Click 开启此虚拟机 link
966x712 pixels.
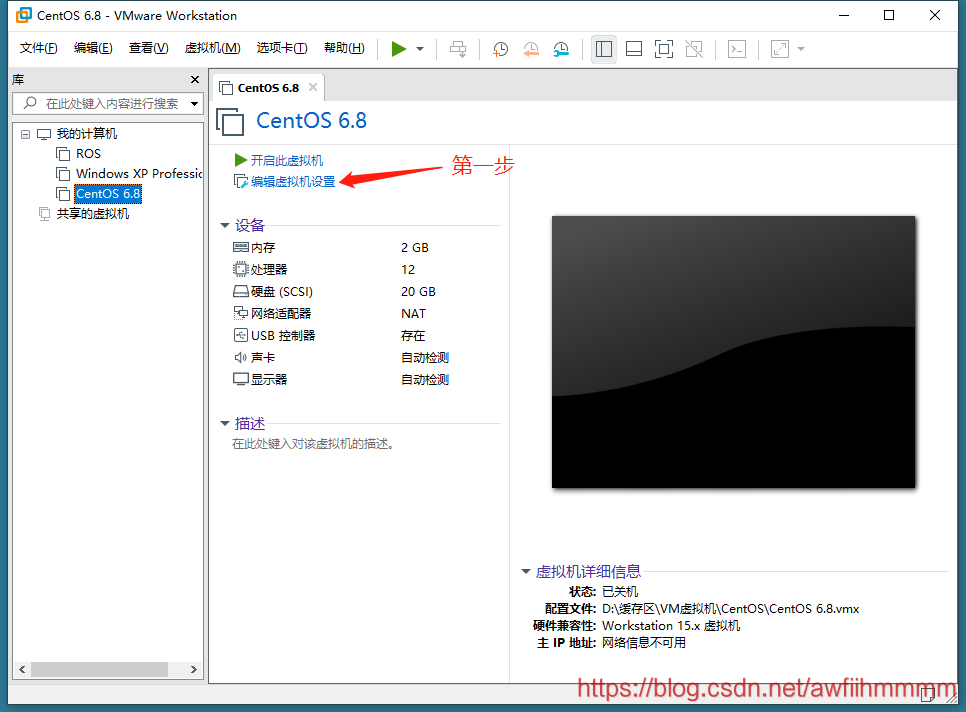point(286,160)
